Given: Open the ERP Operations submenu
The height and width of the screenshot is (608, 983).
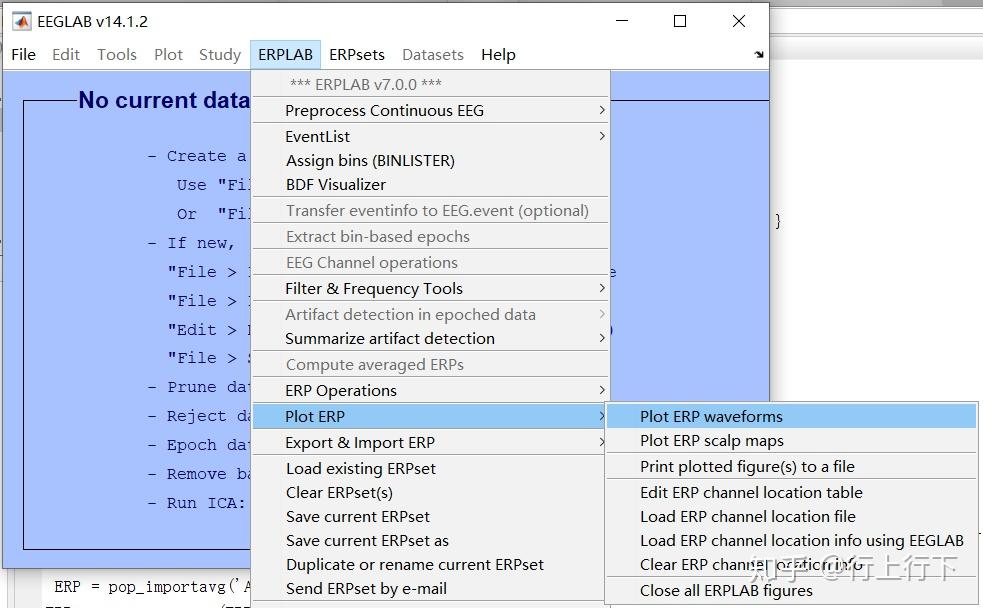Looking at the screenshot, I should [341, 390].
